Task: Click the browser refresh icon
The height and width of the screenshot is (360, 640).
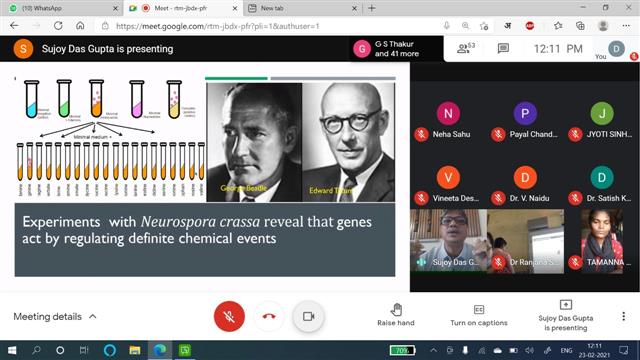Action: (x=58, y=26)
